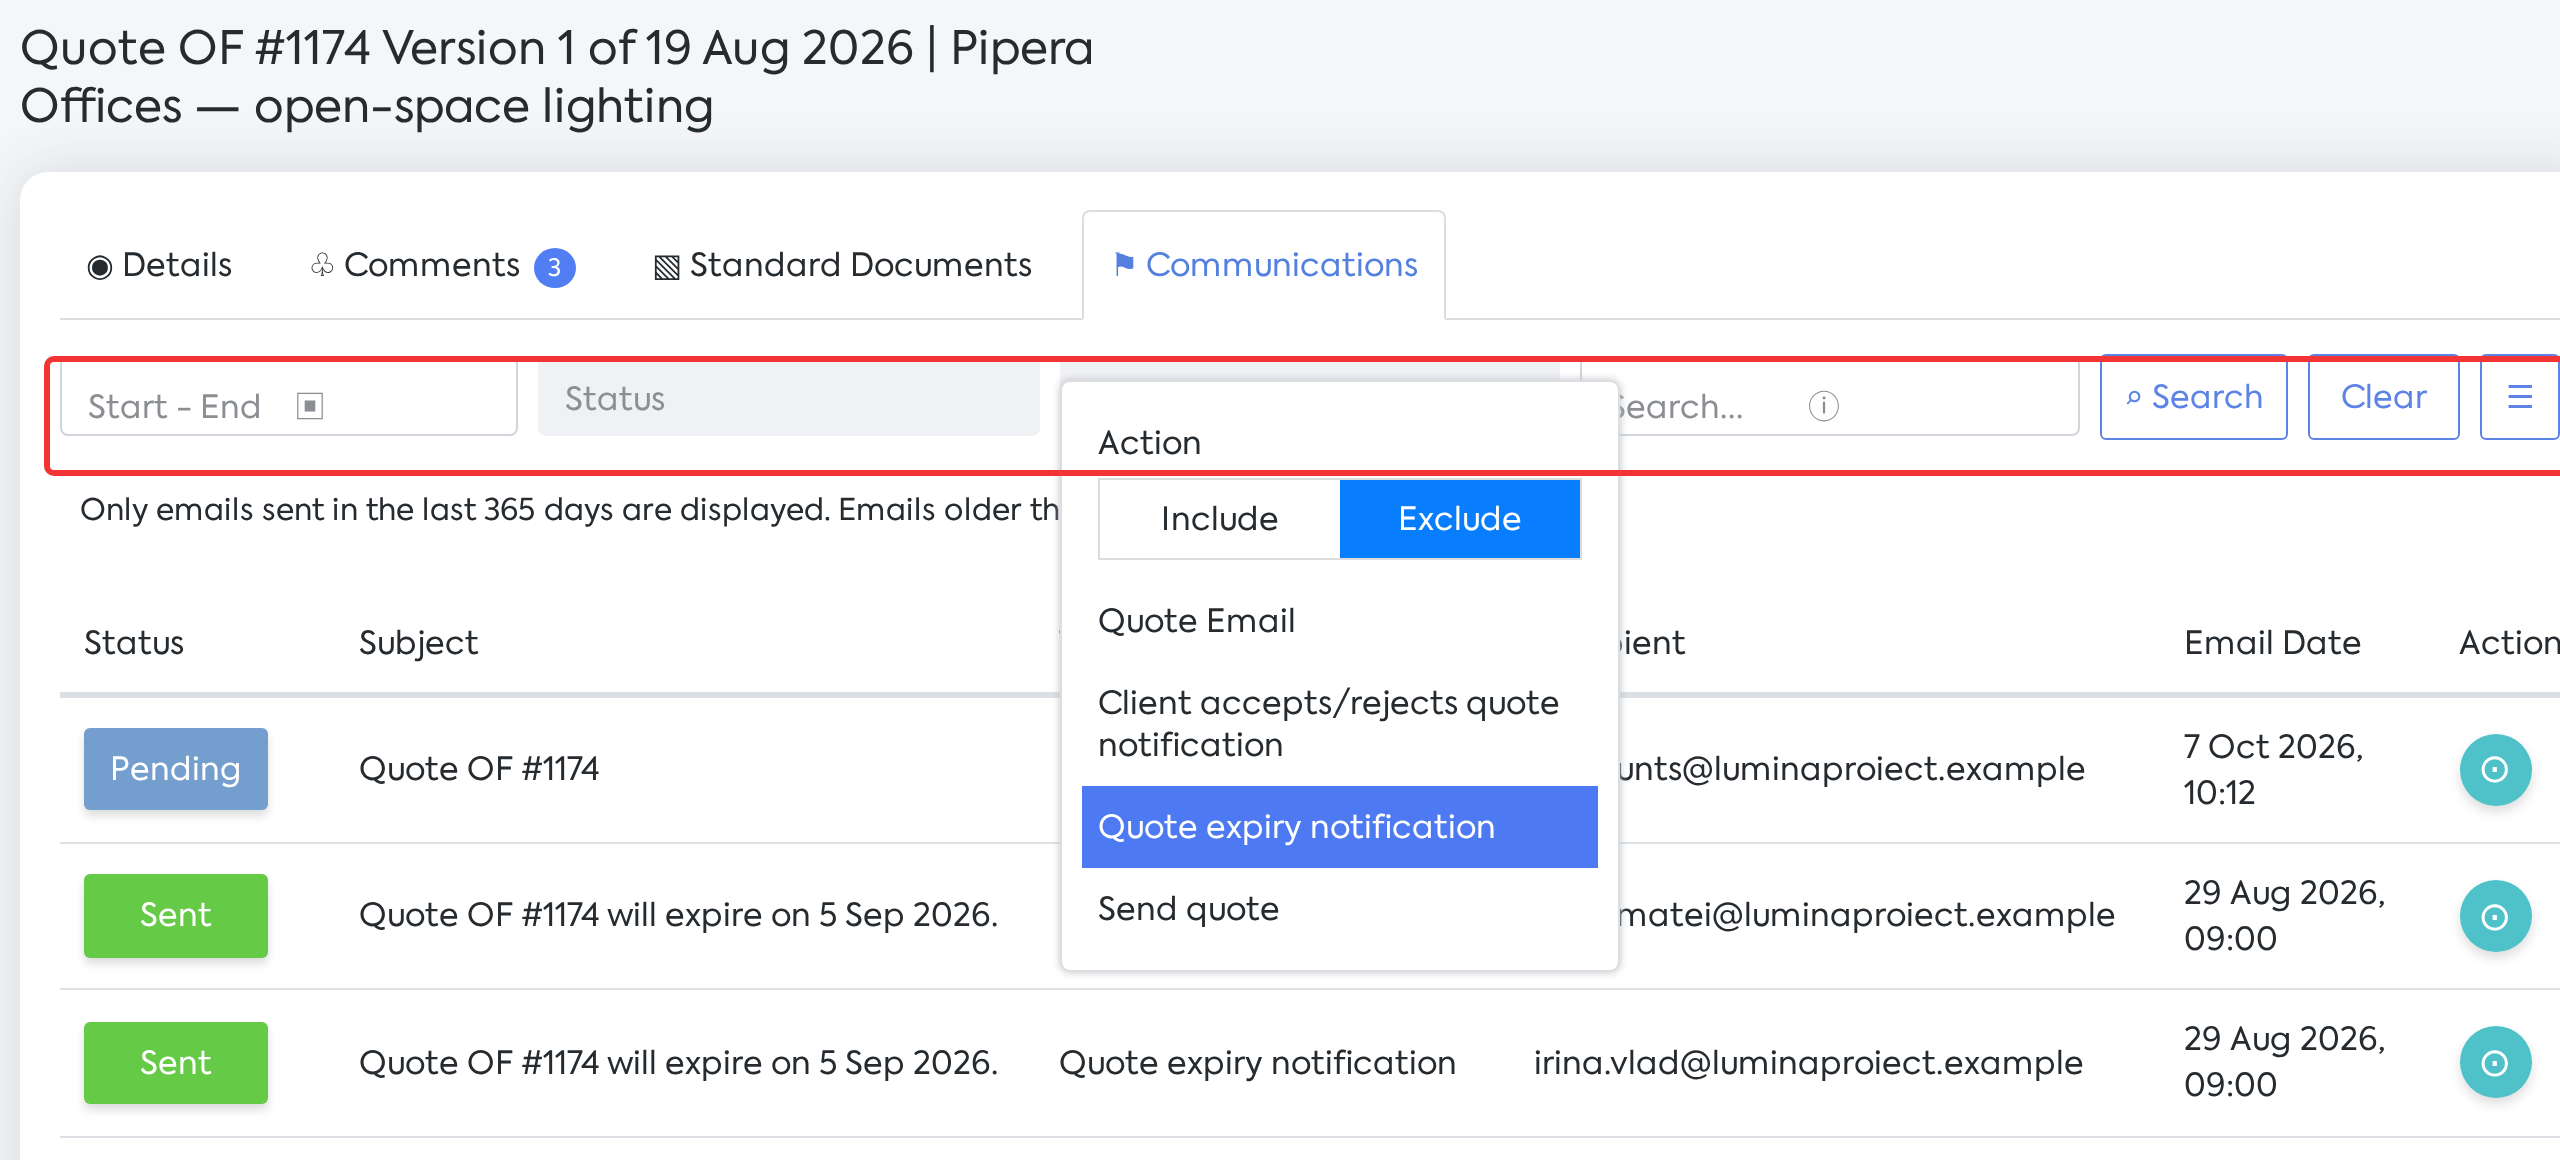Click subject 'Quote OF #1174' in Pending row
Viewport: 2560px width, 1160px height.
[x=479, y=769]
